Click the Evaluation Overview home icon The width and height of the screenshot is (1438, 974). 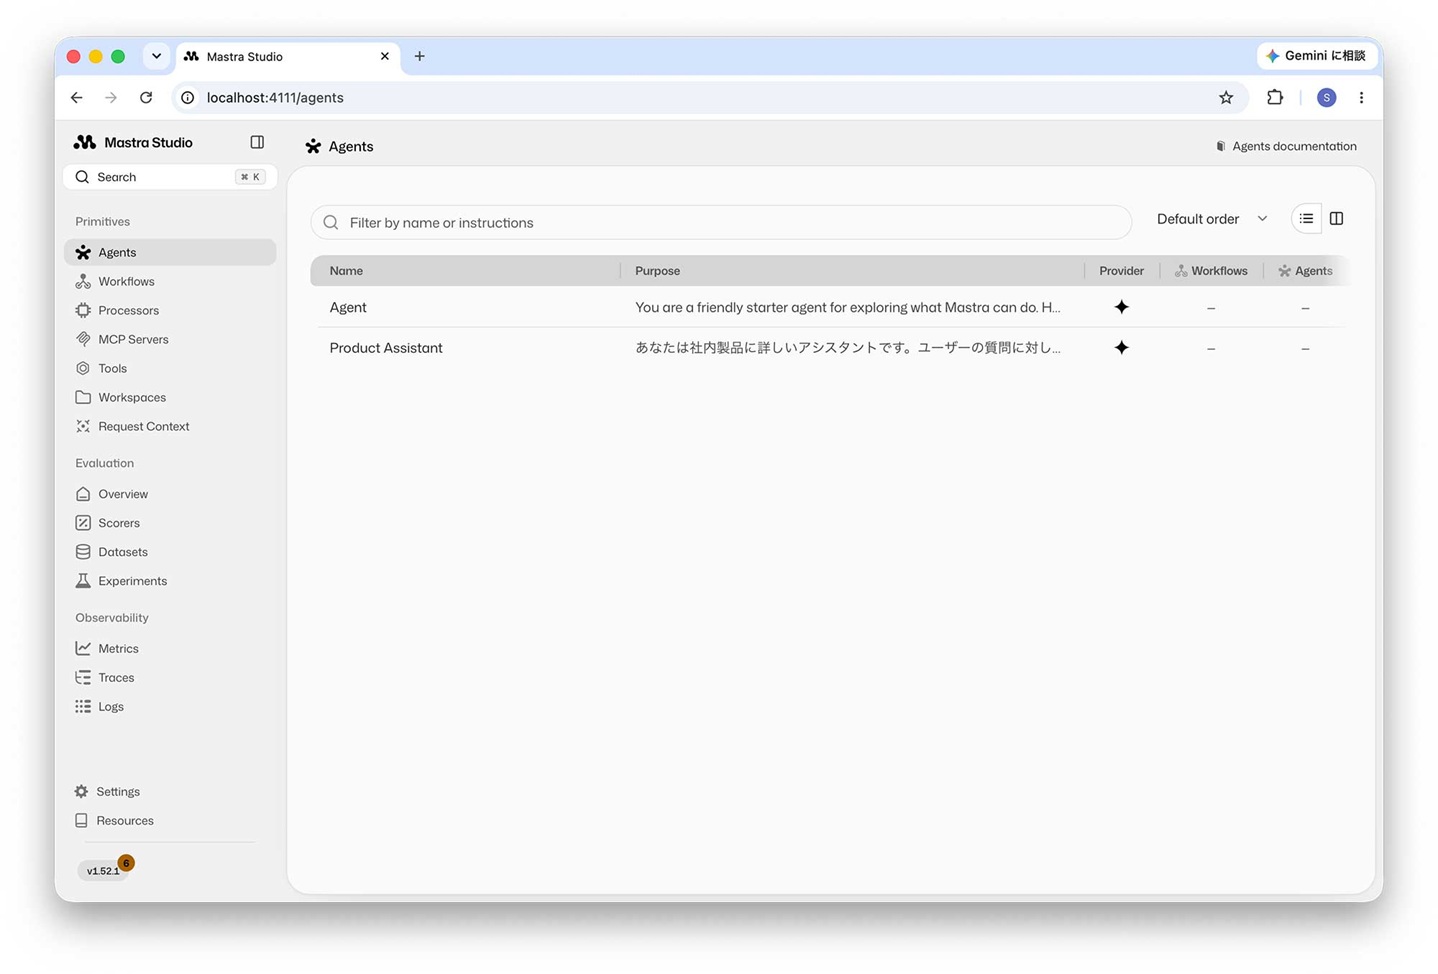83,494
